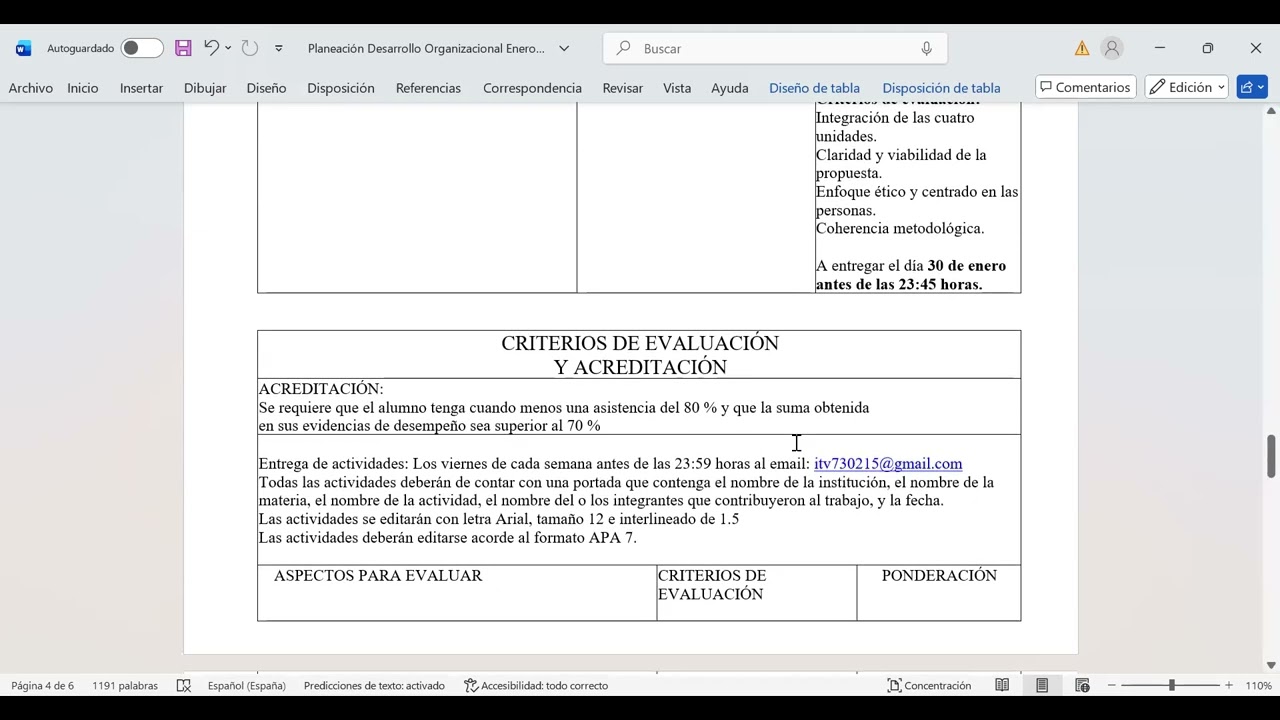Switch to Web Layout view icon
The height and width of the screenshot is (720, 1280).
point(1082,685)
